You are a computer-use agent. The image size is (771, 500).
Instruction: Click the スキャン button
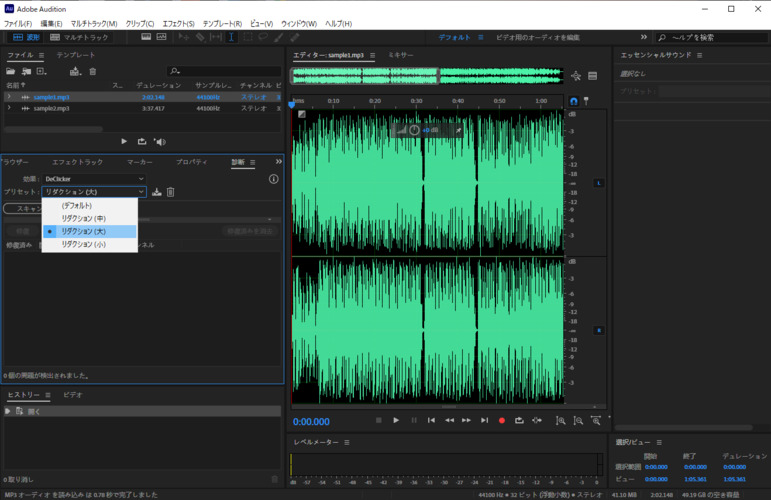[24, 209]
